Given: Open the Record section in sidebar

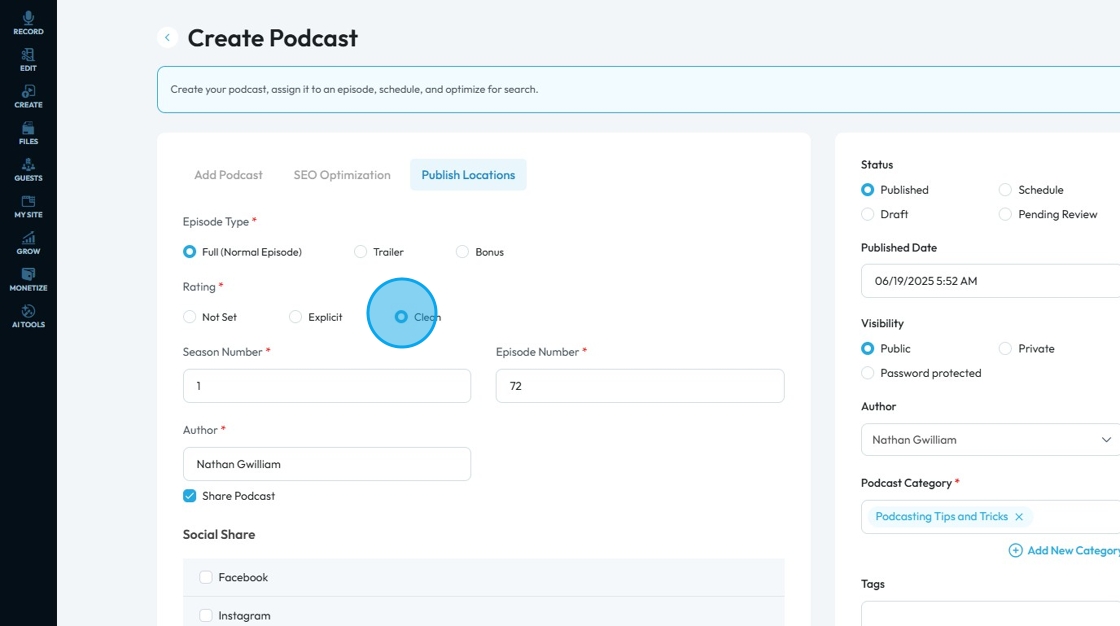Looking at the screenshot, I should [x=28, y=23].
